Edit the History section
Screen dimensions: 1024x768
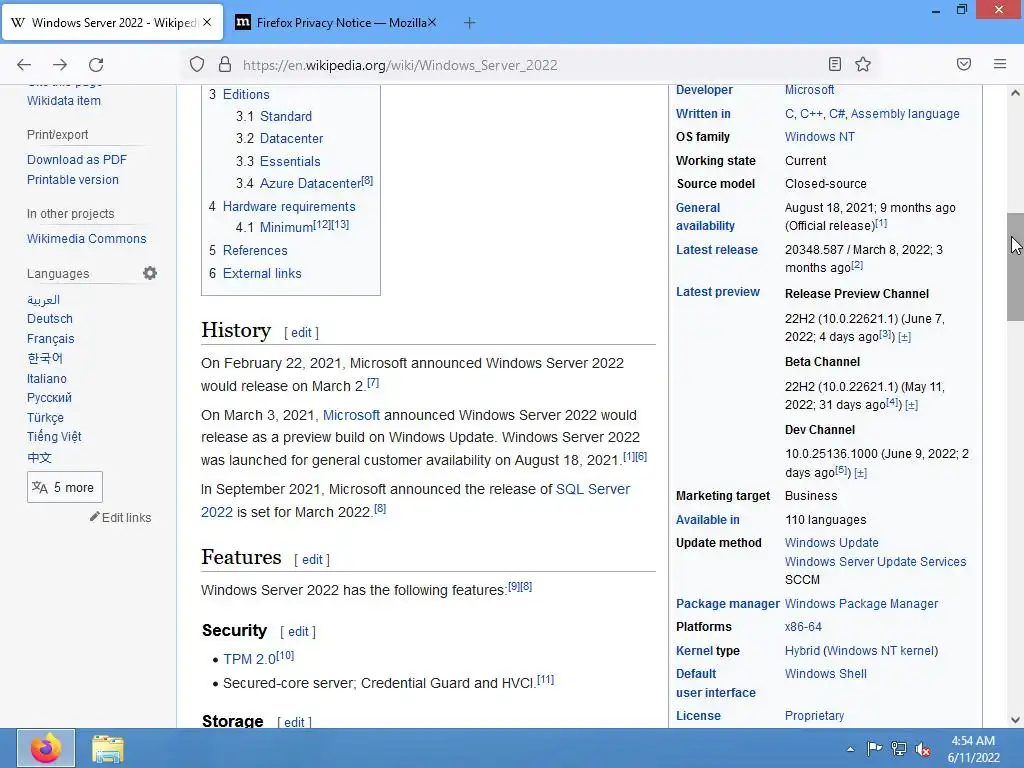[x=301, y=332]
